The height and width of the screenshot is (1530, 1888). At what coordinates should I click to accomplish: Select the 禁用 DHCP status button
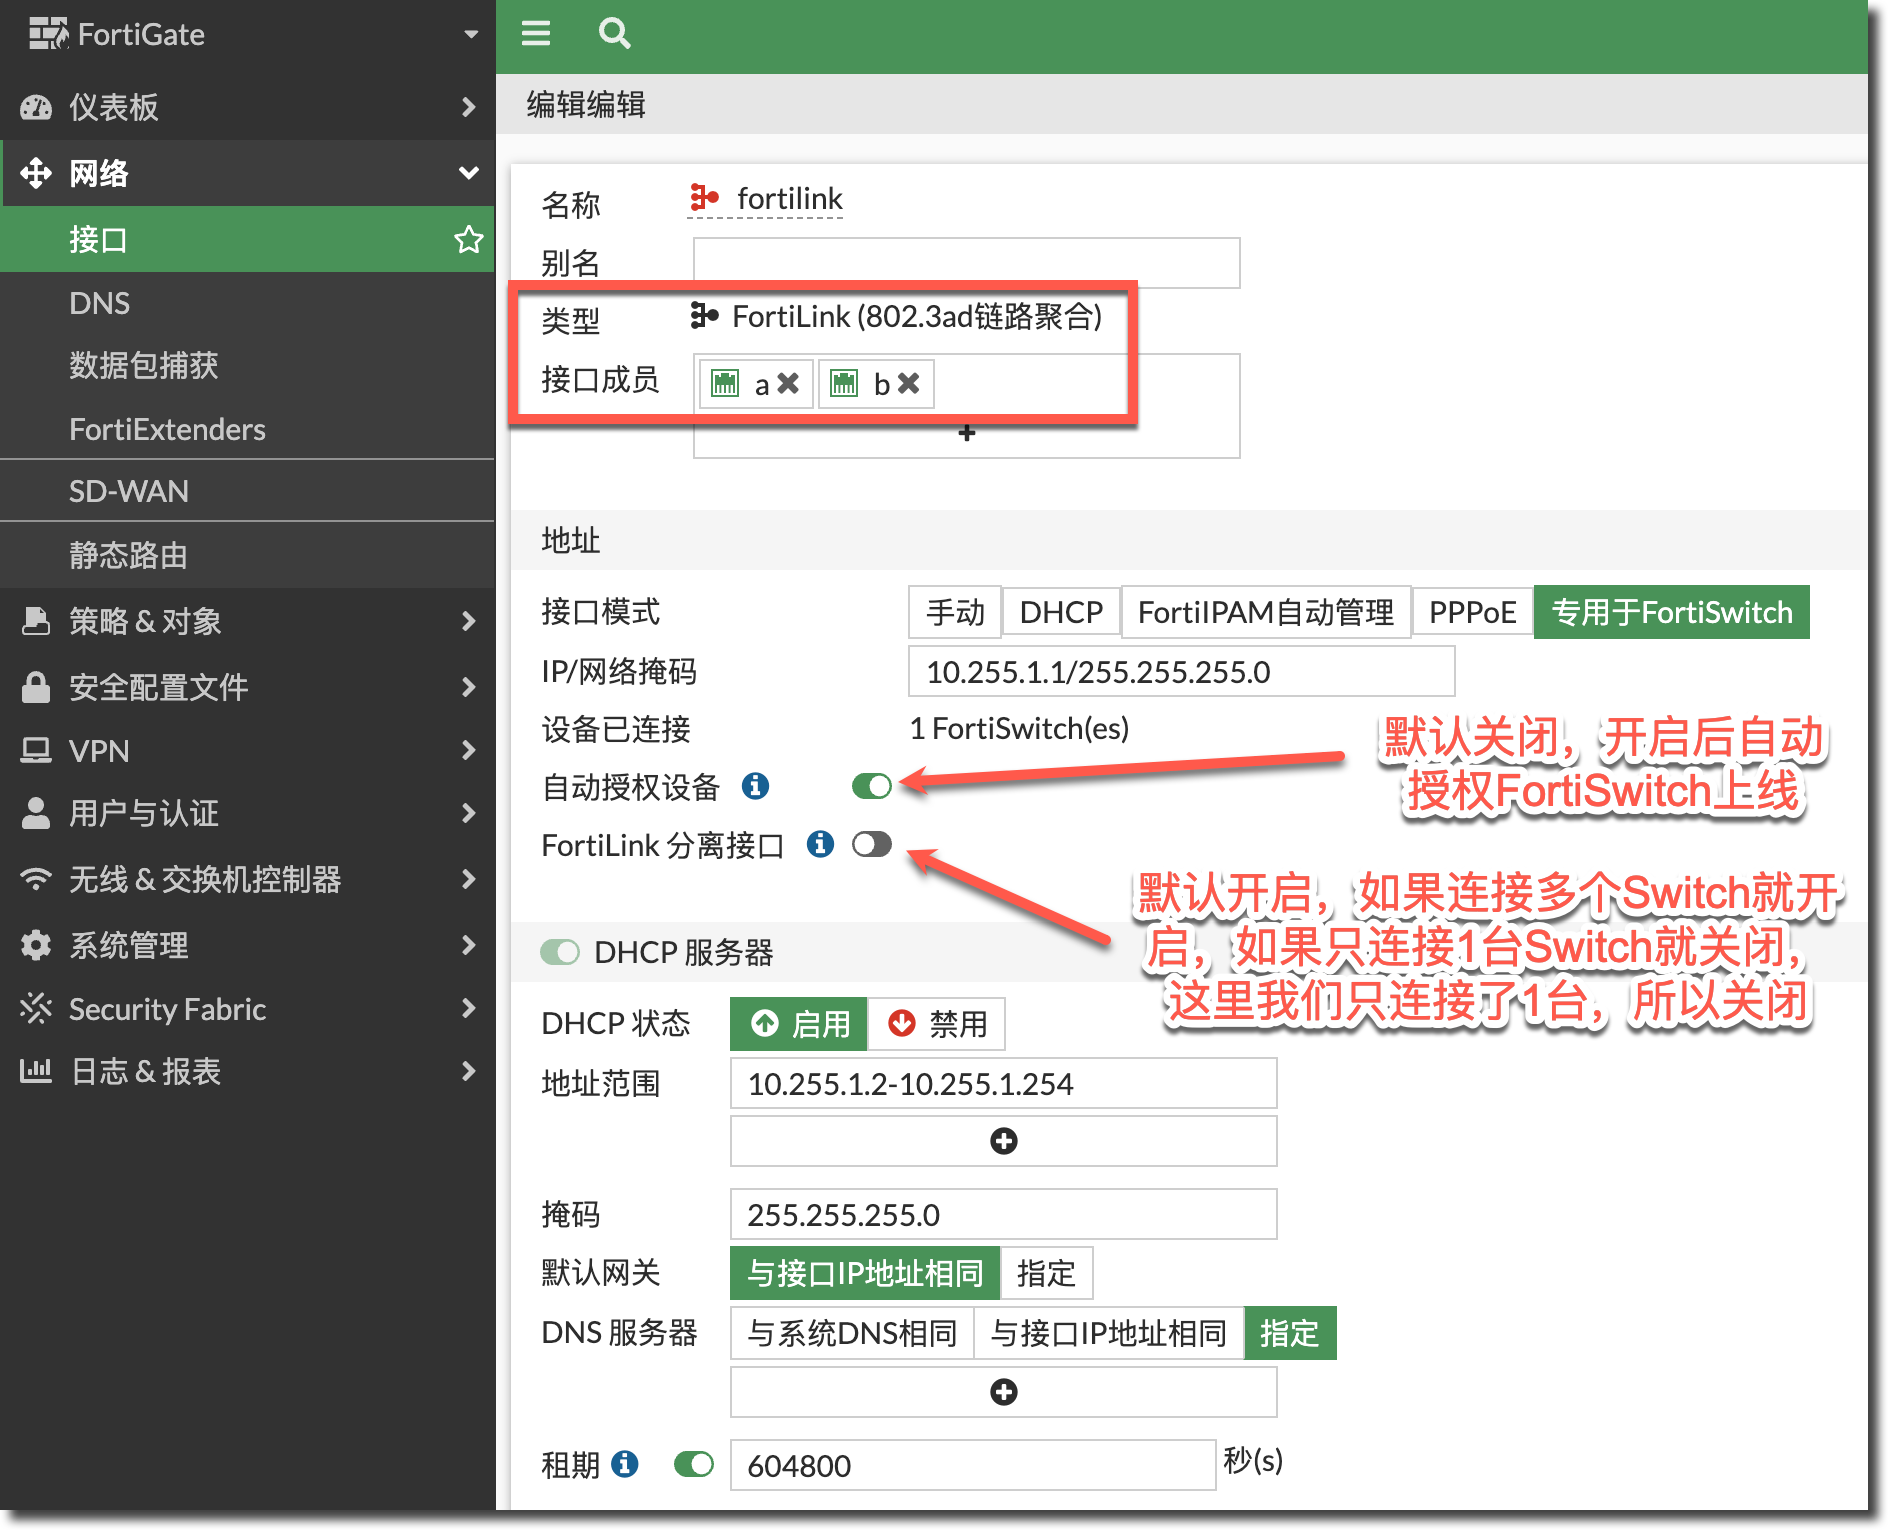click(x=937, y=1024)
